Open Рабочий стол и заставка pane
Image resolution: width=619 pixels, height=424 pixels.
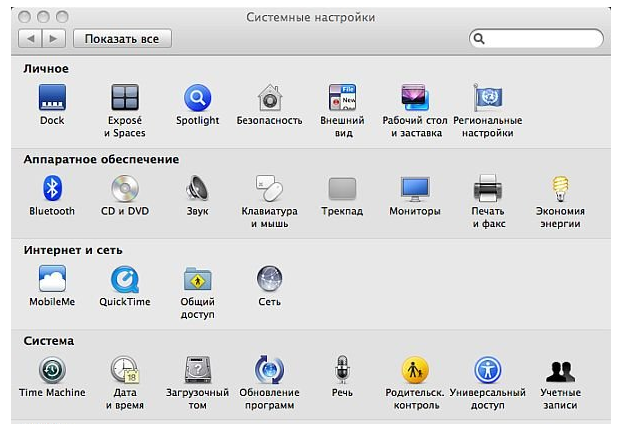coord(415,97)
